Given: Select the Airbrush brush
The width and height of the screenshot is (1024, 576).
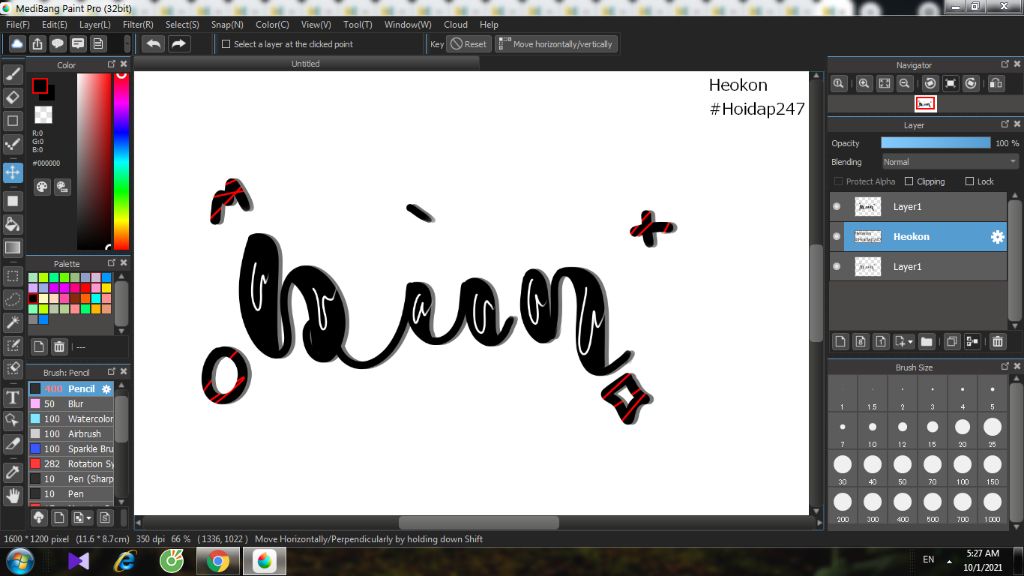Looking at the screenshot, I should click(71, 434).
